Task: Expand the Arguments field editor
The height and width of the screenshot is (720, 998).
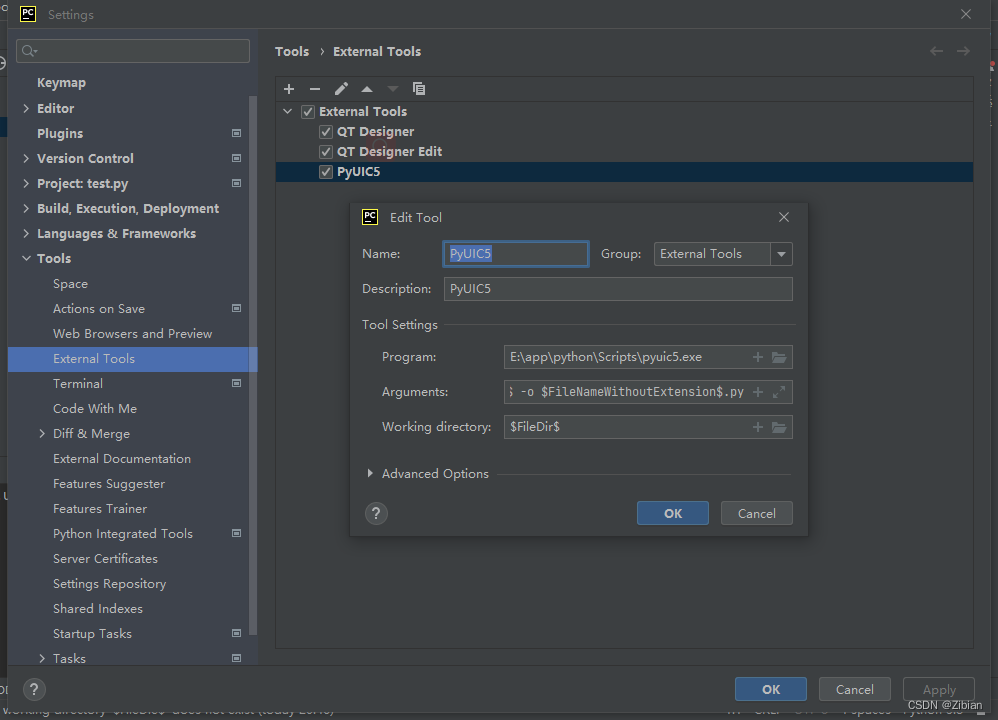Action: coord(777,391)
